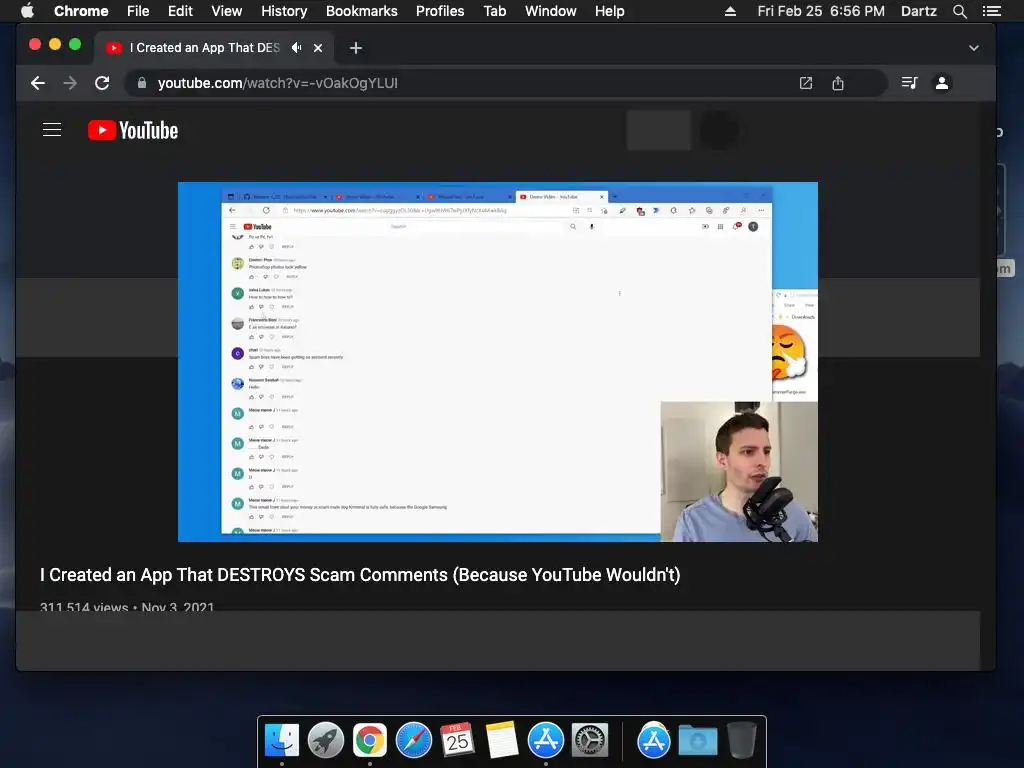
Task: Minimize the Chrome window with yellow button
Action: (55, 44)
